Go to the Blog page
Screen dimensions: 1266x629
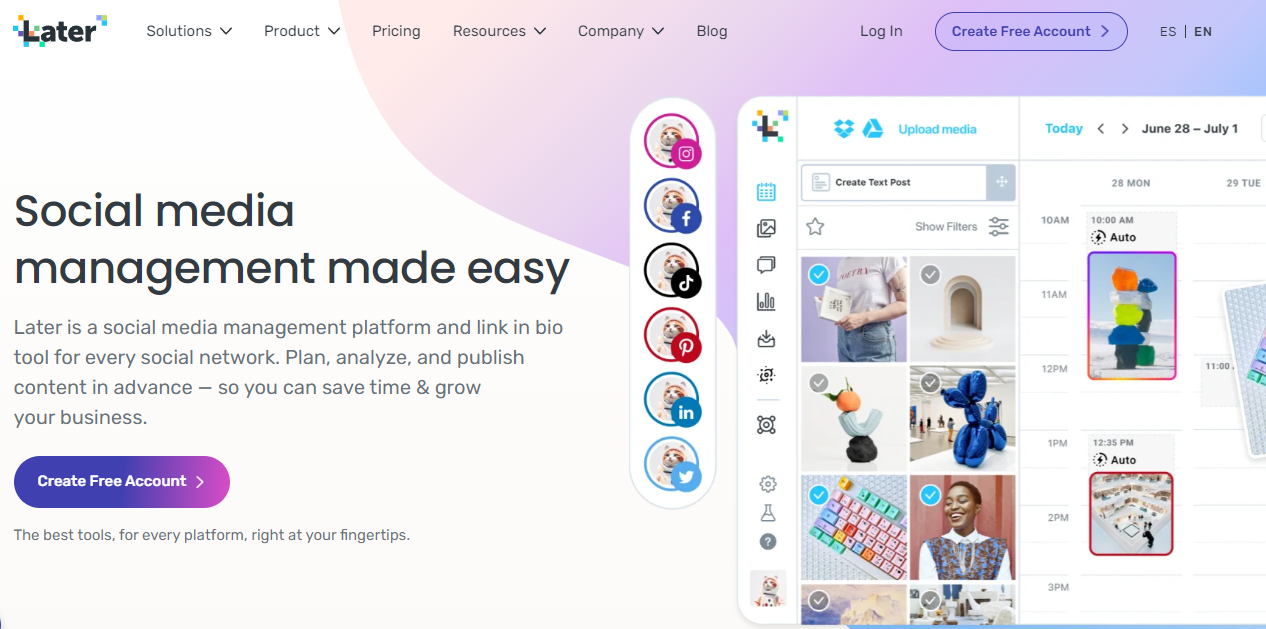[712, 31]
